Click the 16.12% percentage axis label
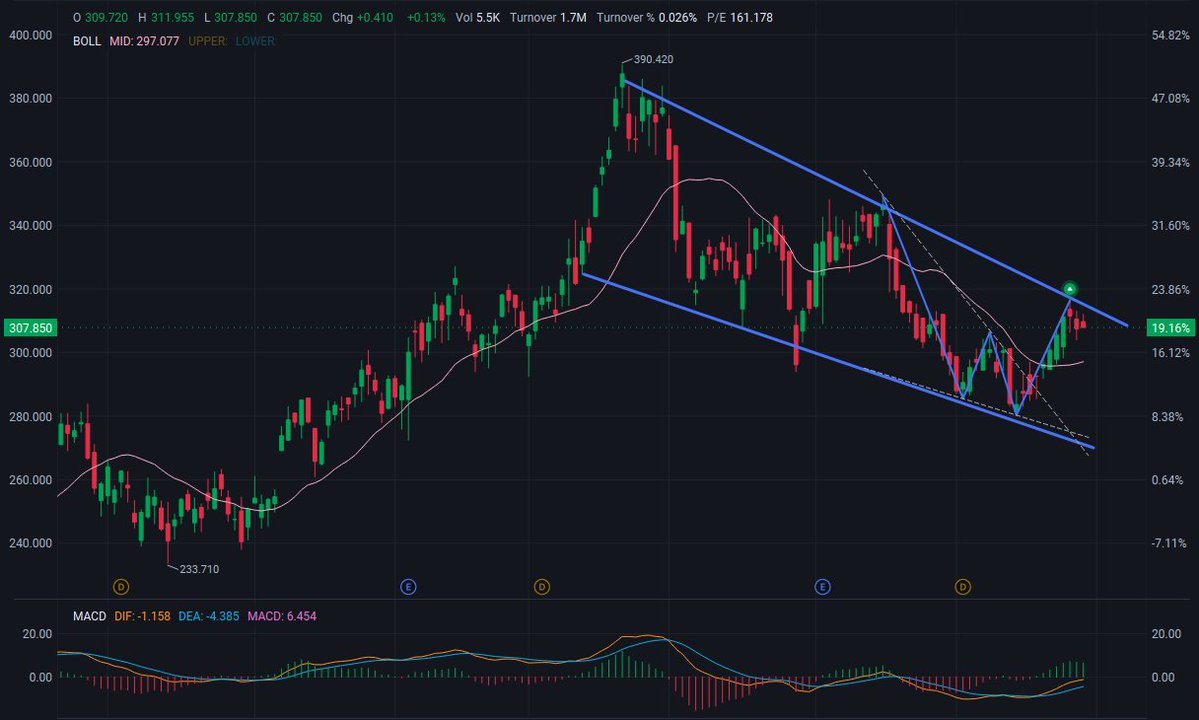This screenshot has height=720, width=1199. pos(1171,353)
